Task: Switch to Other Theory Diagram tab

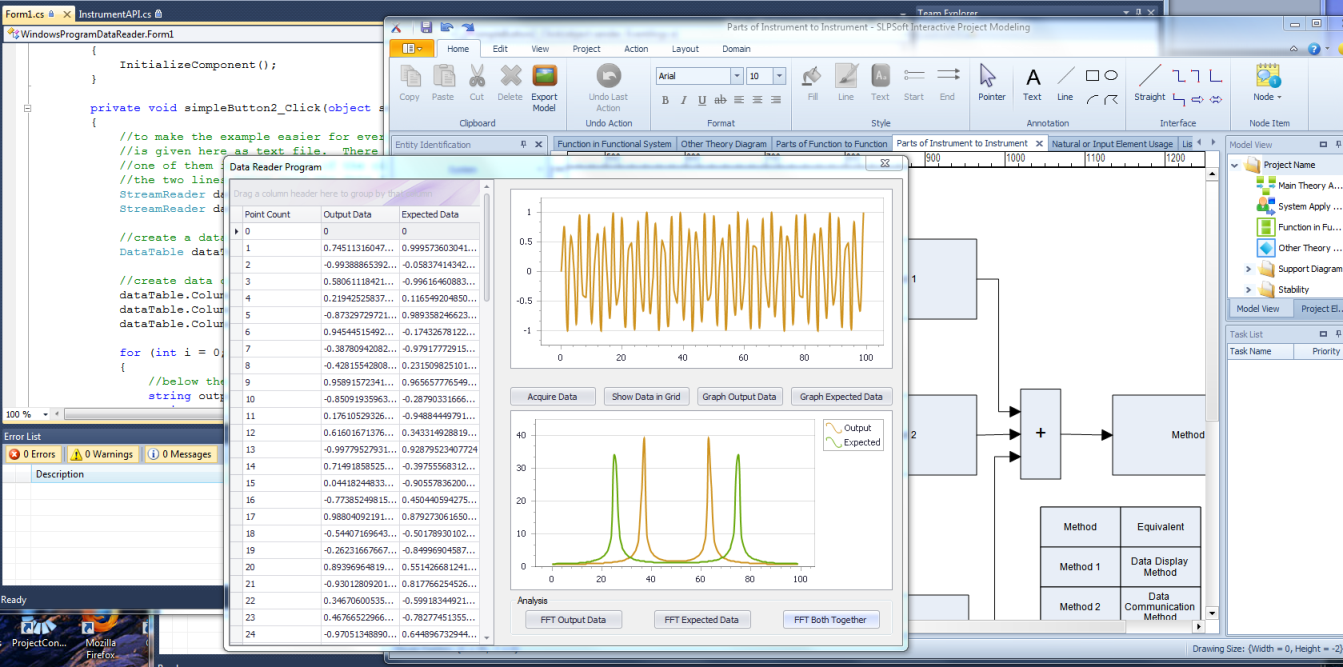Action: [724, 144]
